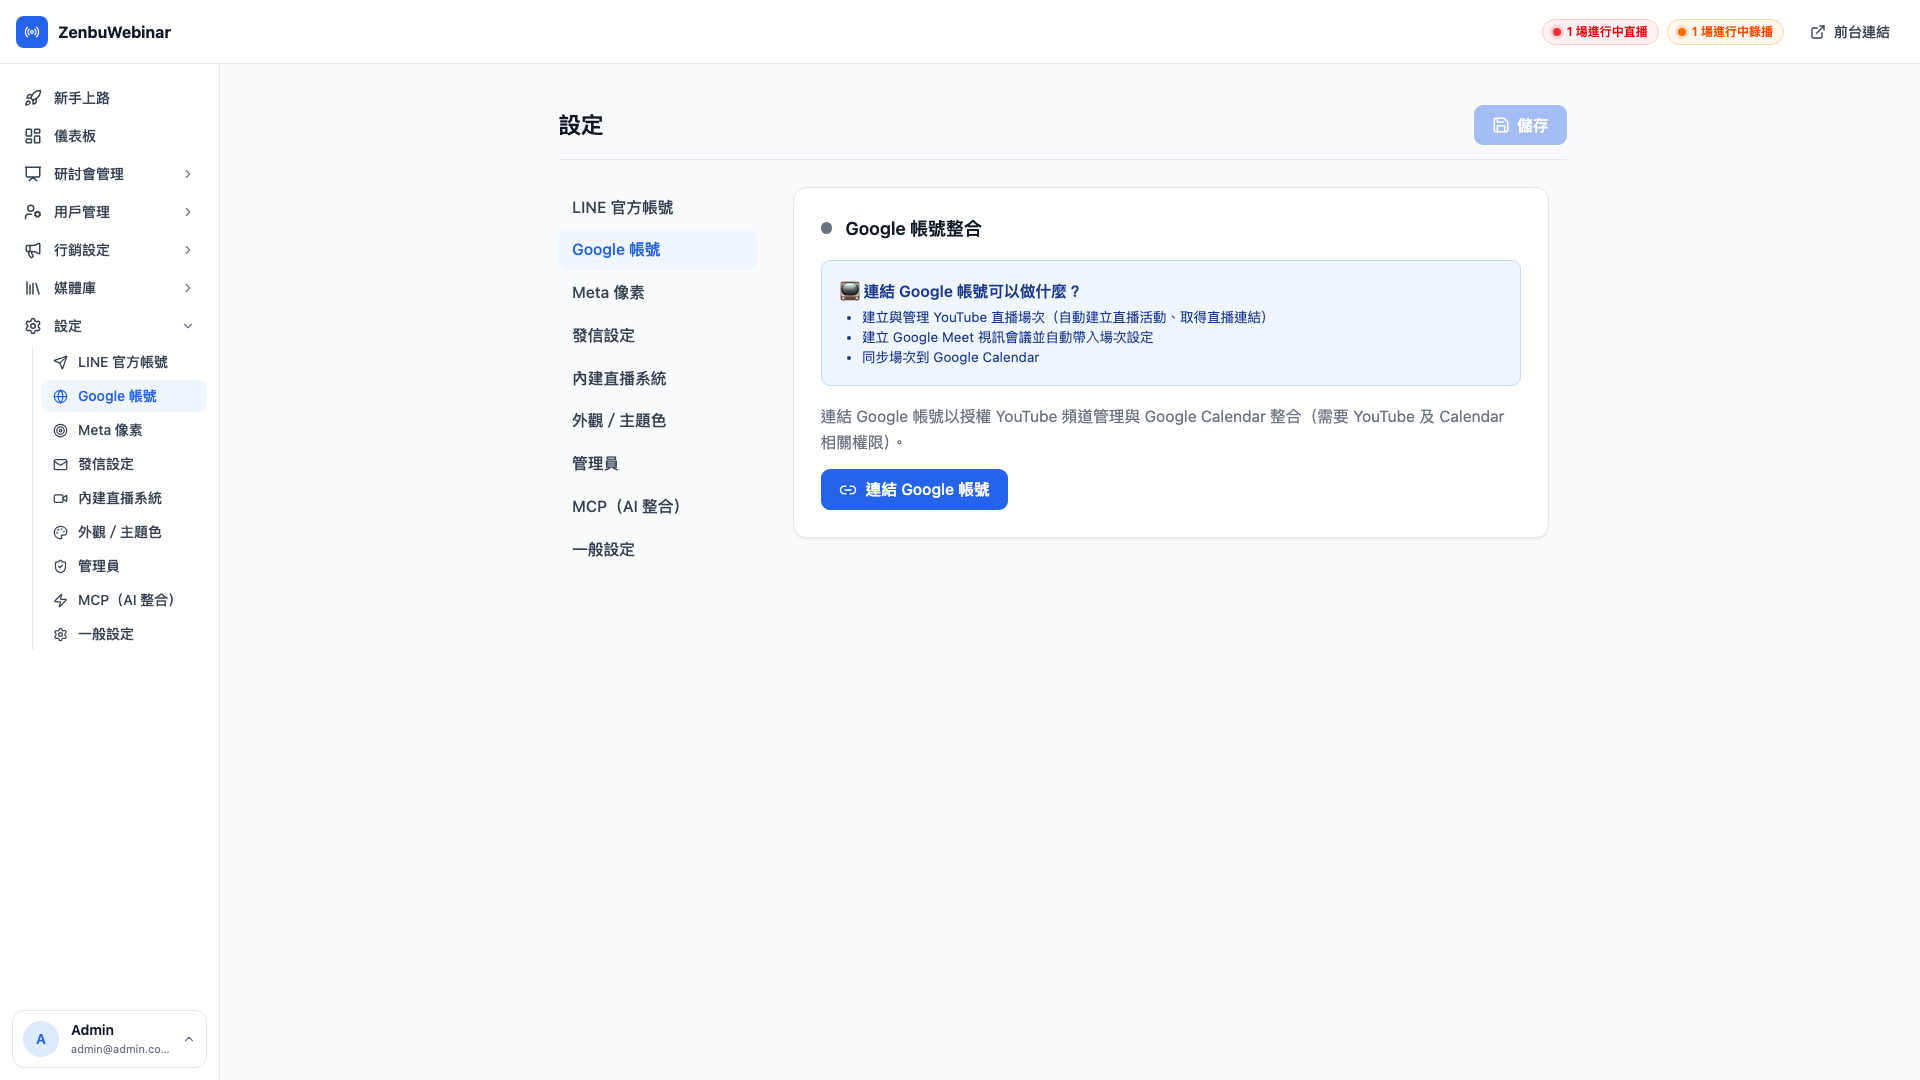Click the 連結 Google 帳號可以做什麼？ heading
Screen dimensions: 1920x1080
(972, 291)
